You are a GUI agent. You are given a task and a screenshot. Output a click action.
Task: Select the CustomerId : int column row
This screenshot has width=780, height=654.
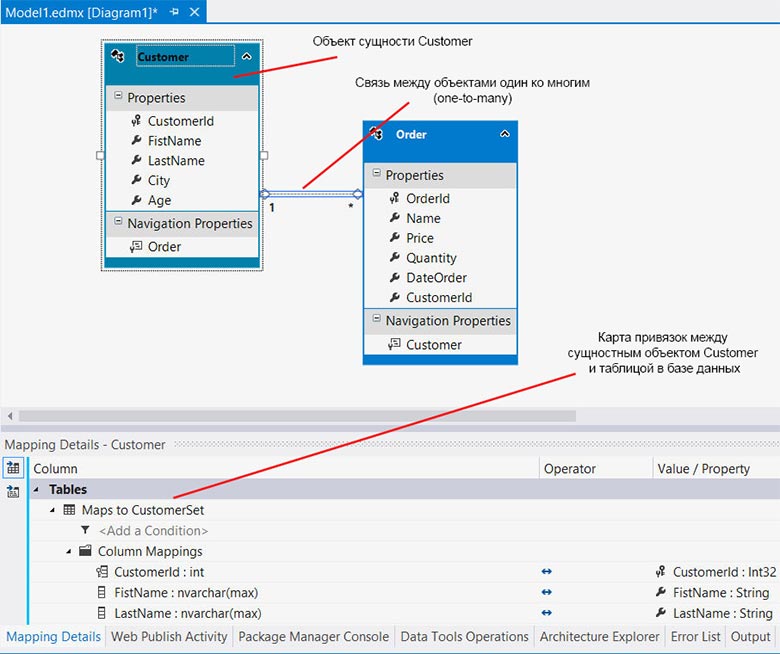pyautogui.click(x=159, y=572)
